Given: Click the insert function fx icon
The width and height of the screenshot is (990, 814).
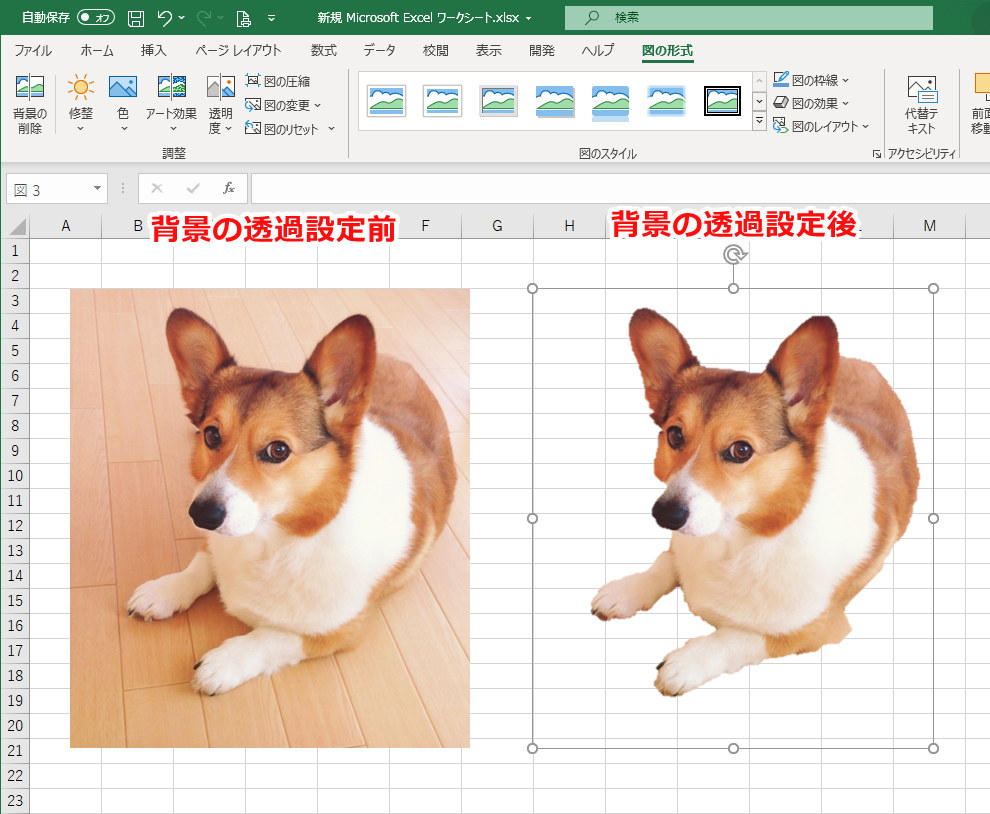Looking at the screenshot, I should pos(229,188).
